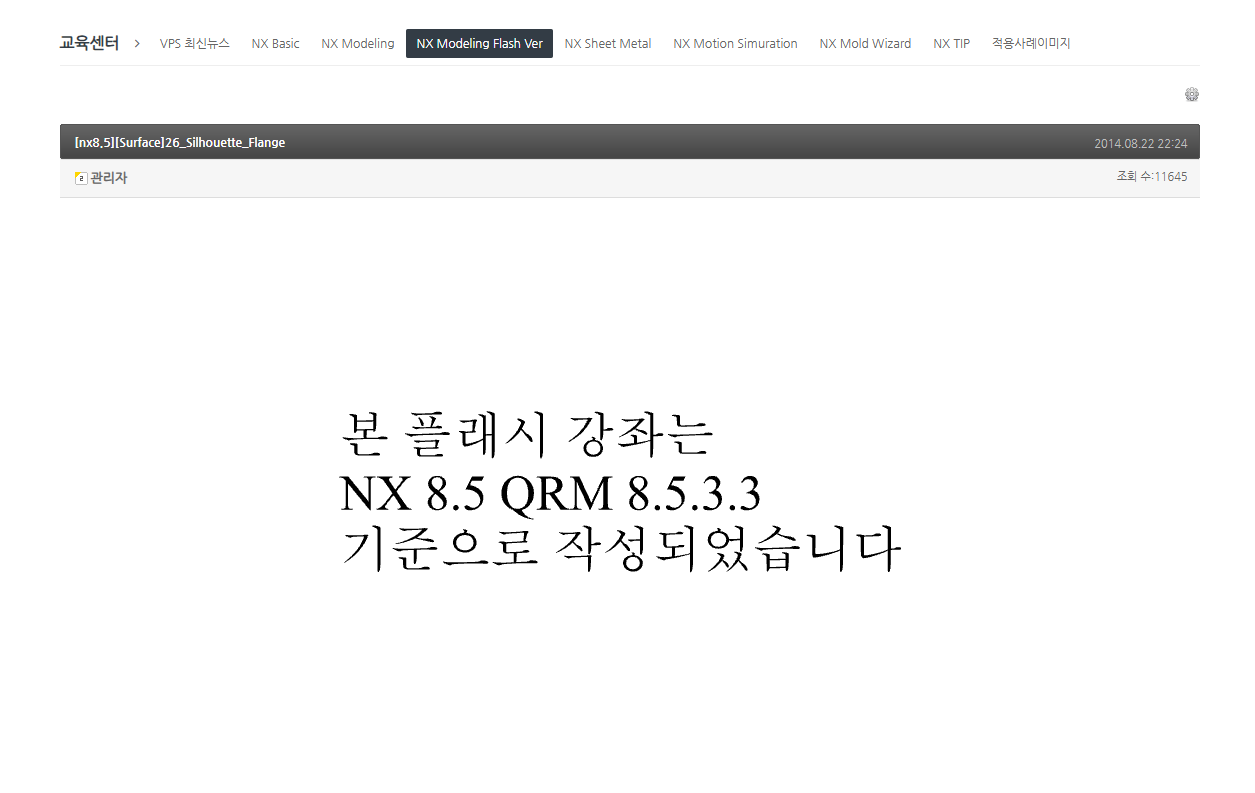The width and height of the screenshot is (1255, 793).
Task: Open the NX Sheet Metal tab
Action: pos(608,43)
